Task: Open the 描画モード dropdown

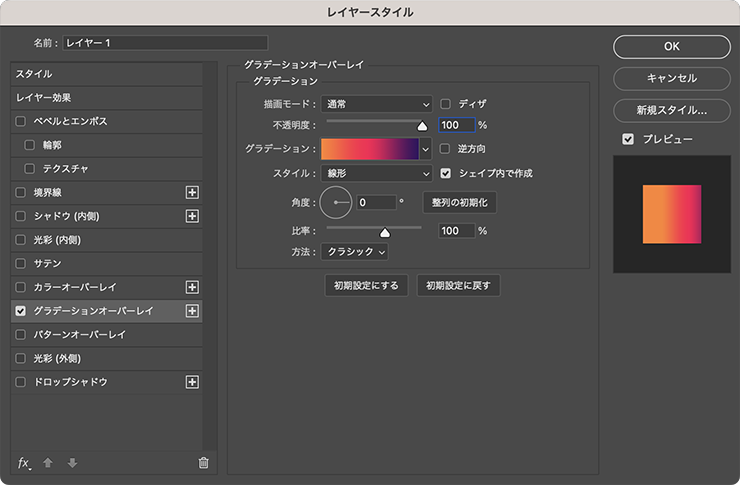Action: [x=376, y=103]
